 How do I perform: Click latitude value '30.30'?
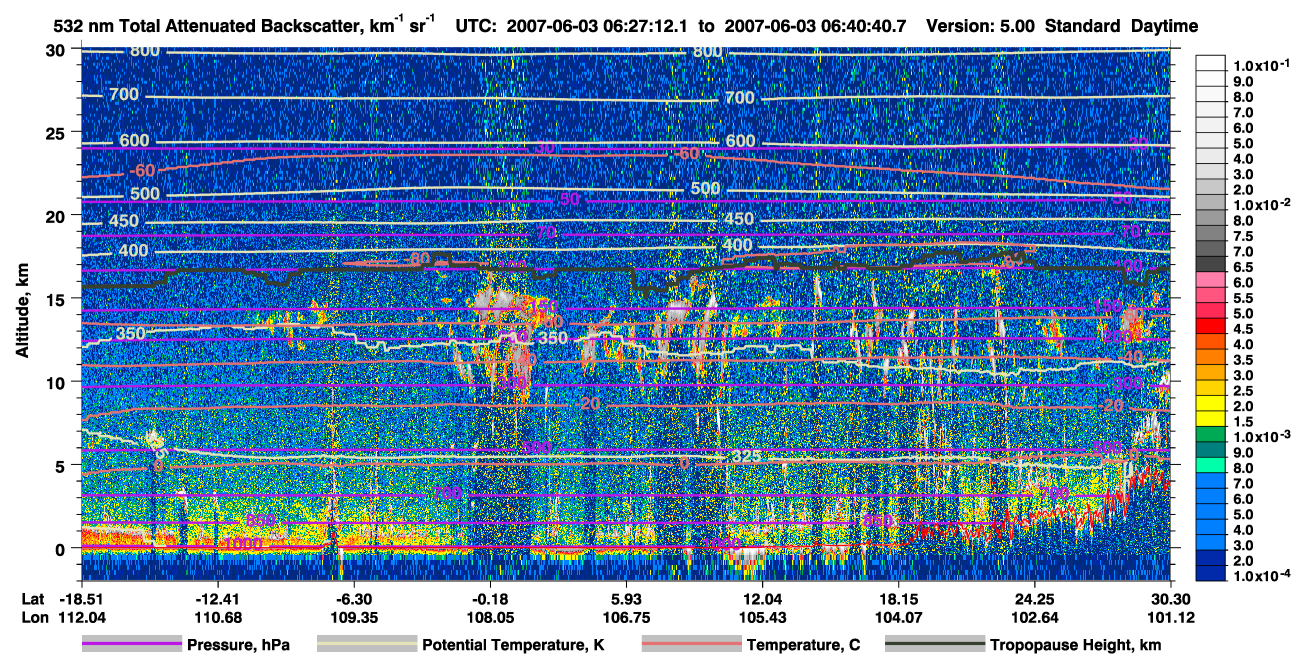click(1171, 599)
